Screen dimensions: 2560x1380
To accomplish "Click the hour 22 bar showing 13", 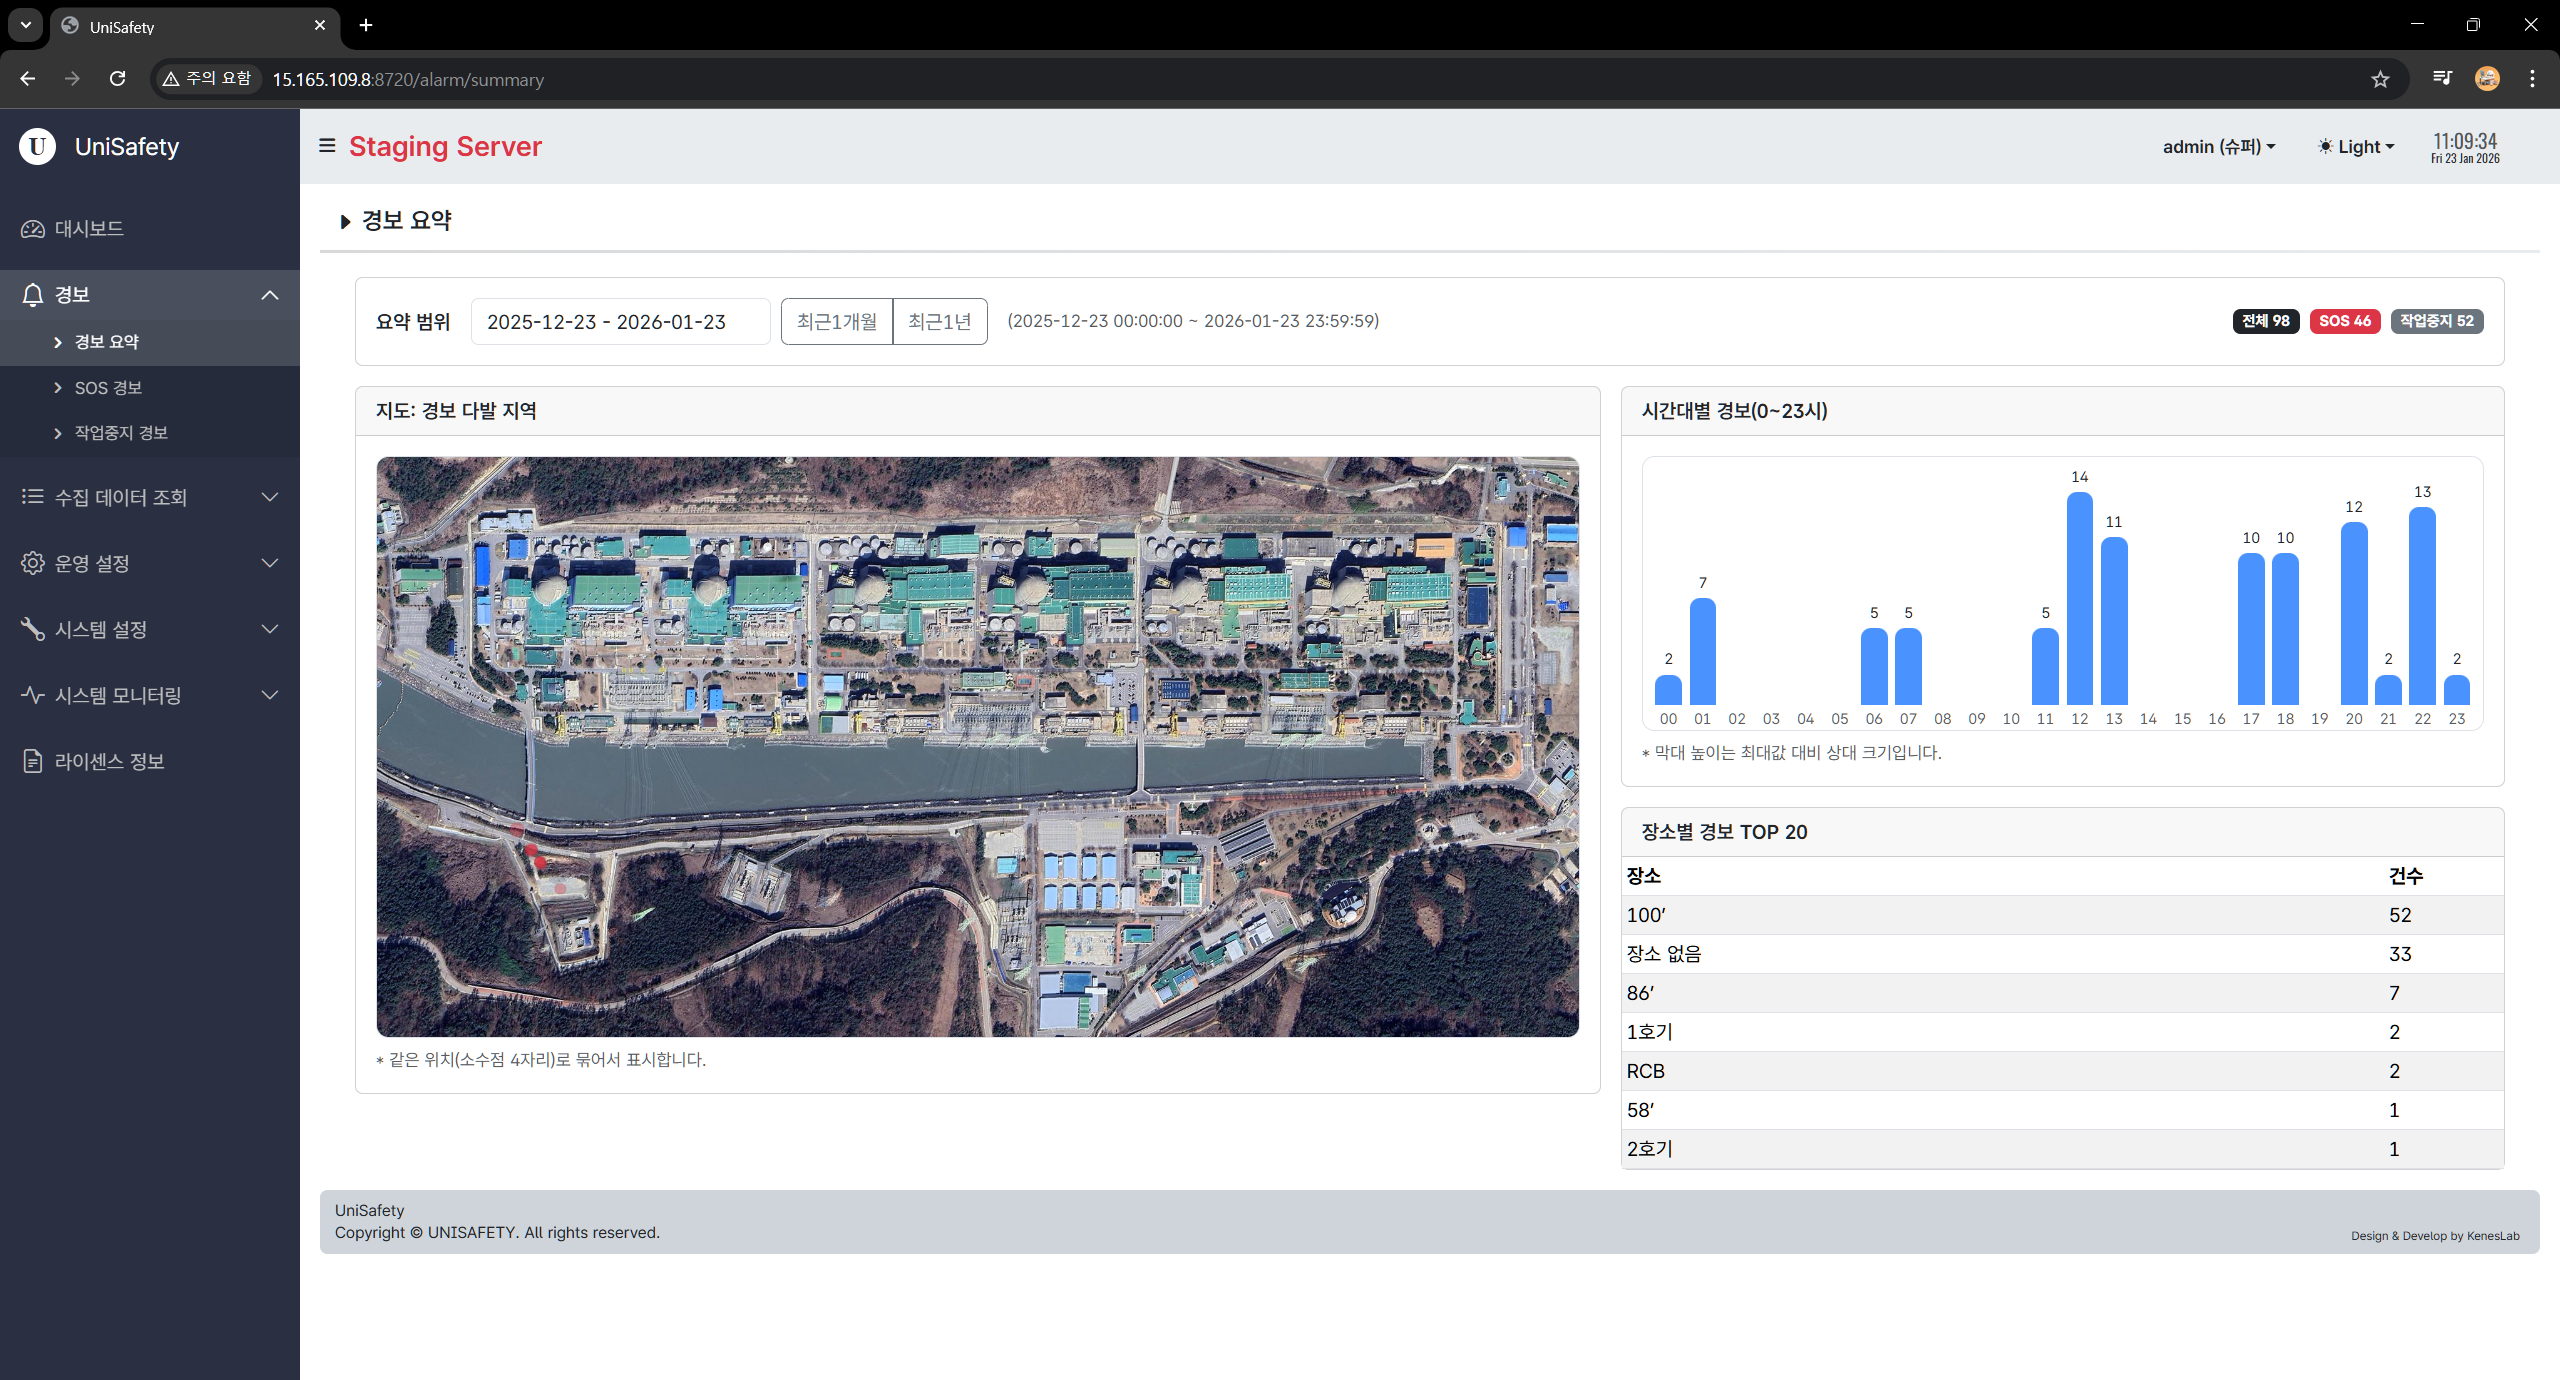I will [2422, 606].
